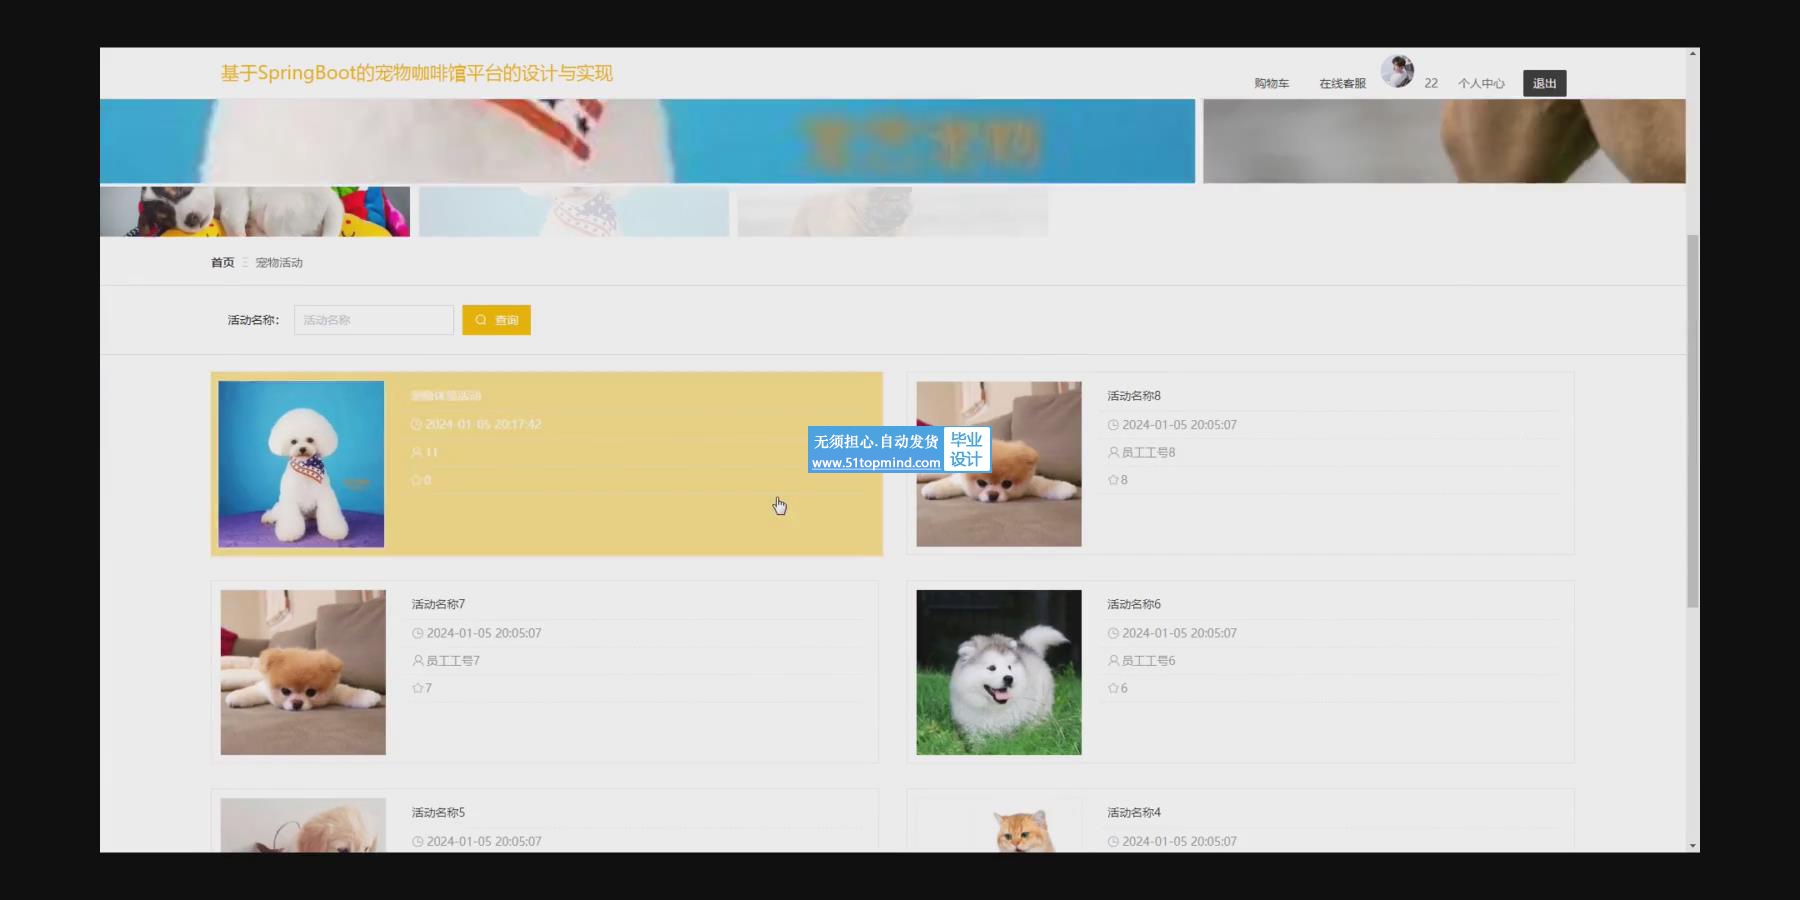Screen dimensions: 1800x900
Task: Click the vertical scrollbar thumb
Action: click(x=1692, y=421)
